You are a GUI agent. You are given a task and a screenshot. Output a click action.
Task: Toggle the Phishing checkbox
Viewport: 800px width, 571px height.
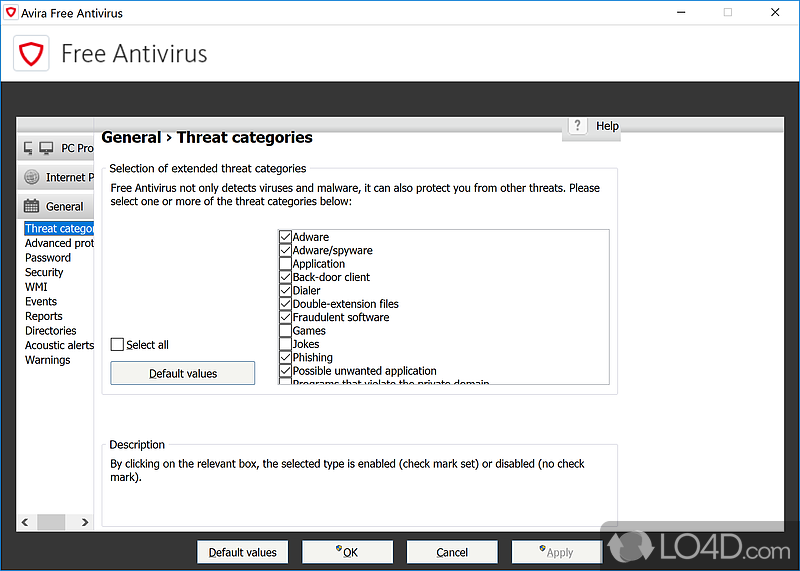point(286,357)
